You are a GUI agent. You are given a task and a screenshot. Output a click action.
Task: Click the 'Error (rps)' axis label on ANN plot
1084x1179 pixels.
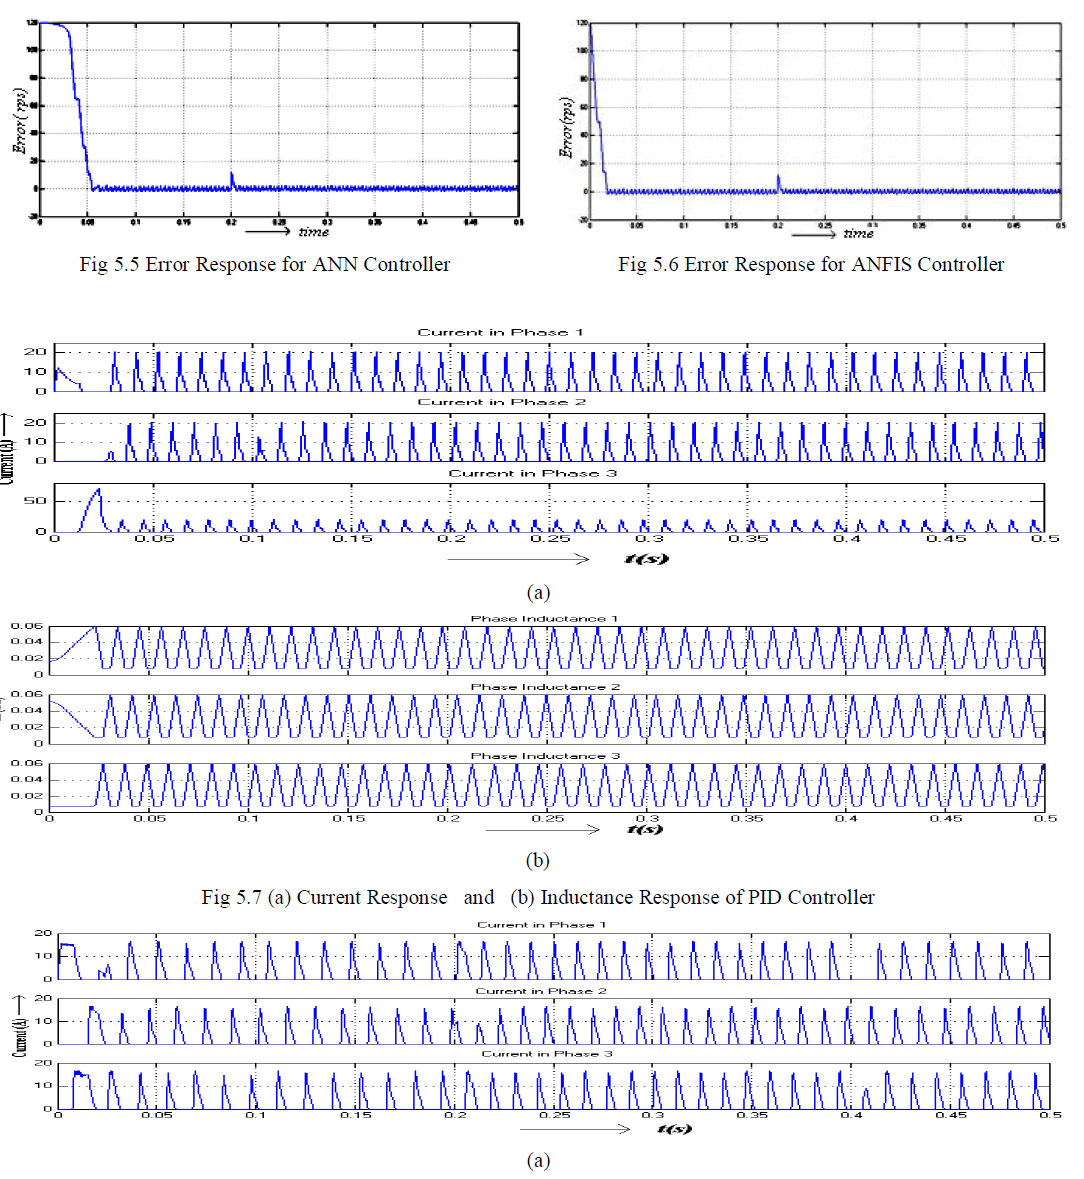coord(19,120)
